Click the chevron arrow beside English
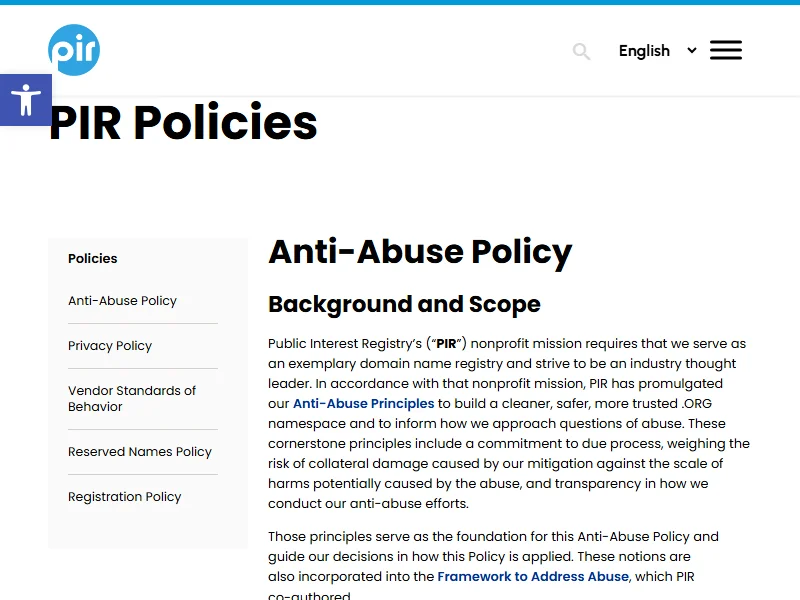 [691, 50]
